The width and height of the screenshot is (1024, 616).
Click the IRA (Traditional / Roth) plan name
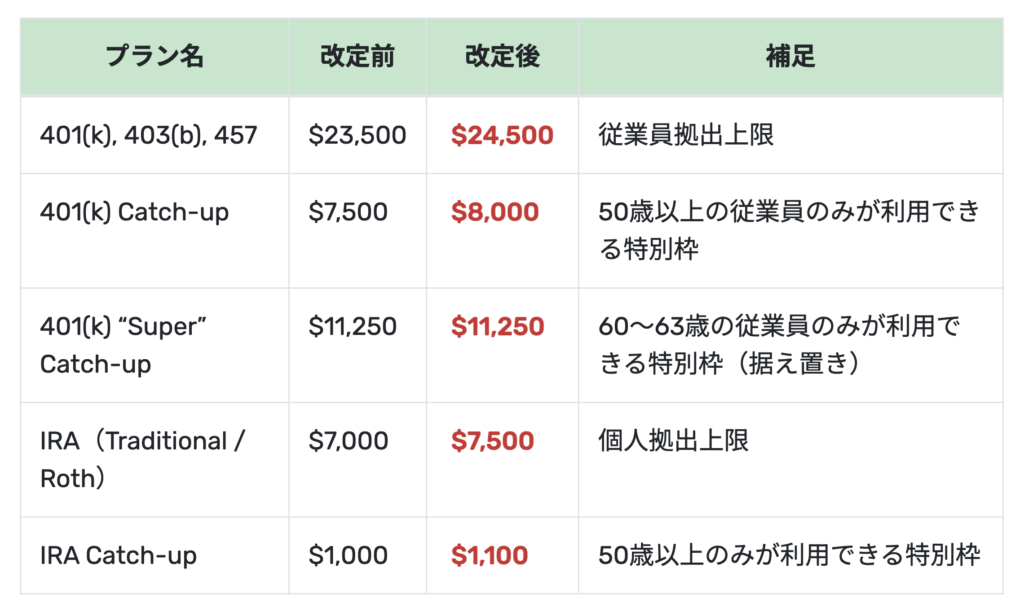coord(142,459)
